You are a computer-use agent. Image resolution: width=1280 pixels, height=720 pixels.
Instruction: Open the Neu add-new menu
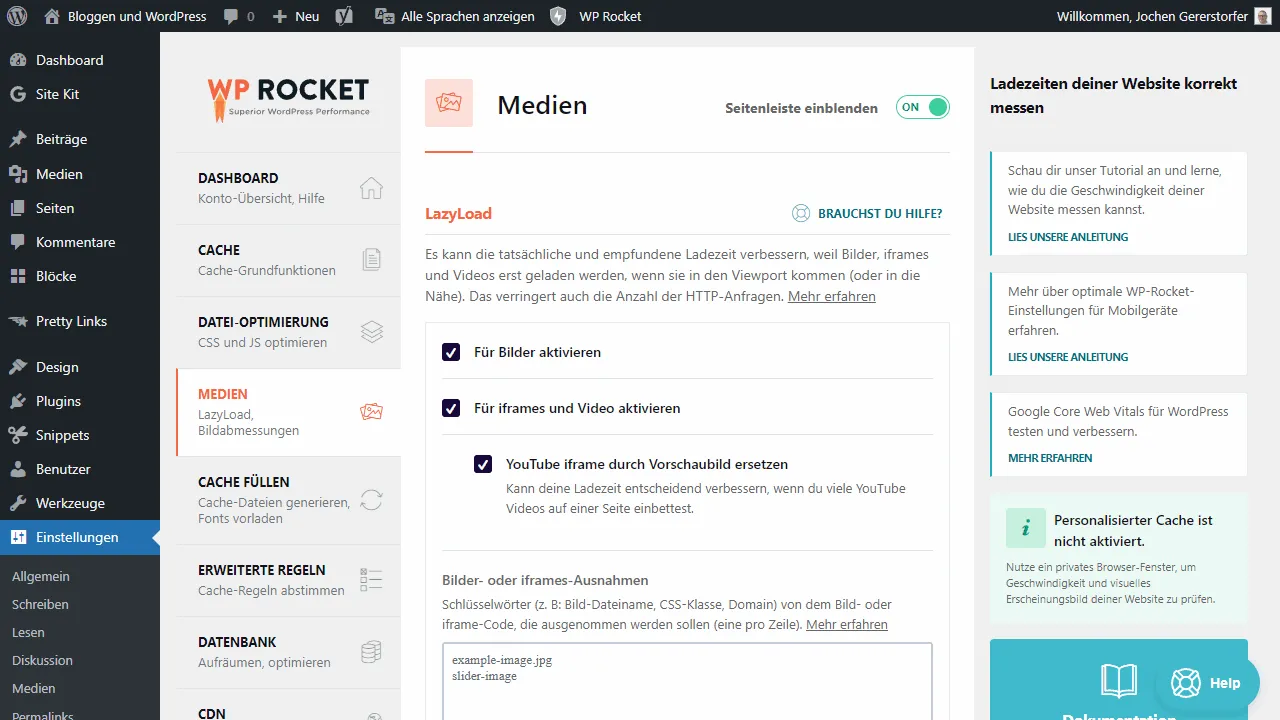pyautogui.click(x=296, y=16)
